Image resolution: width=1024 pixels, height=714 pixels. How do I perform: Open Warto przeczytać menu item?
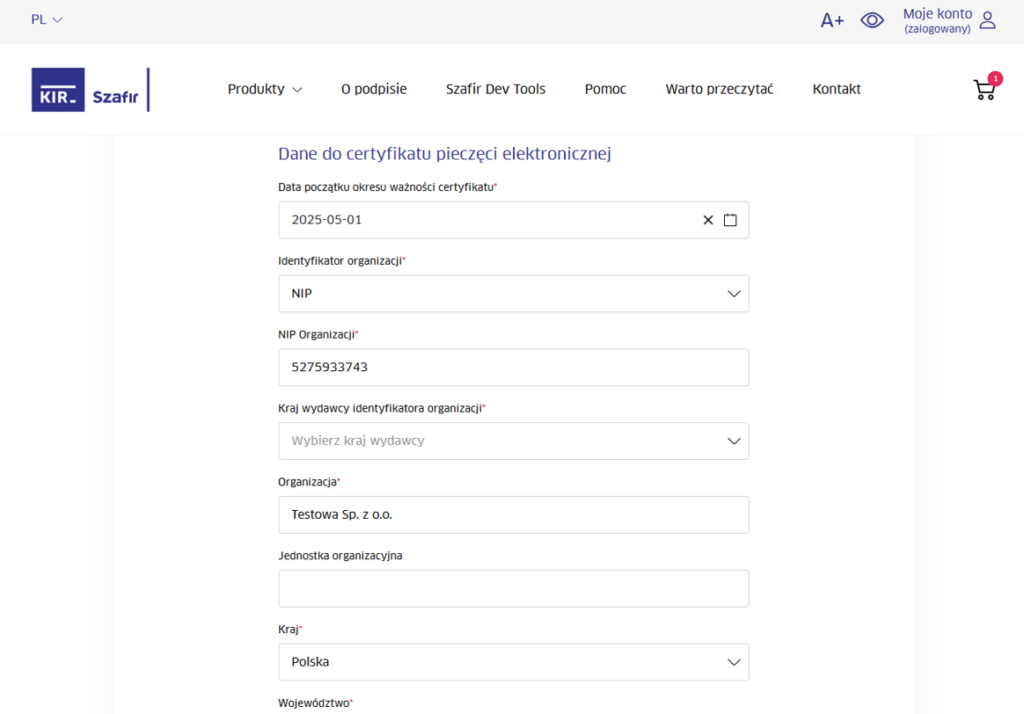(x=719, y=89)
